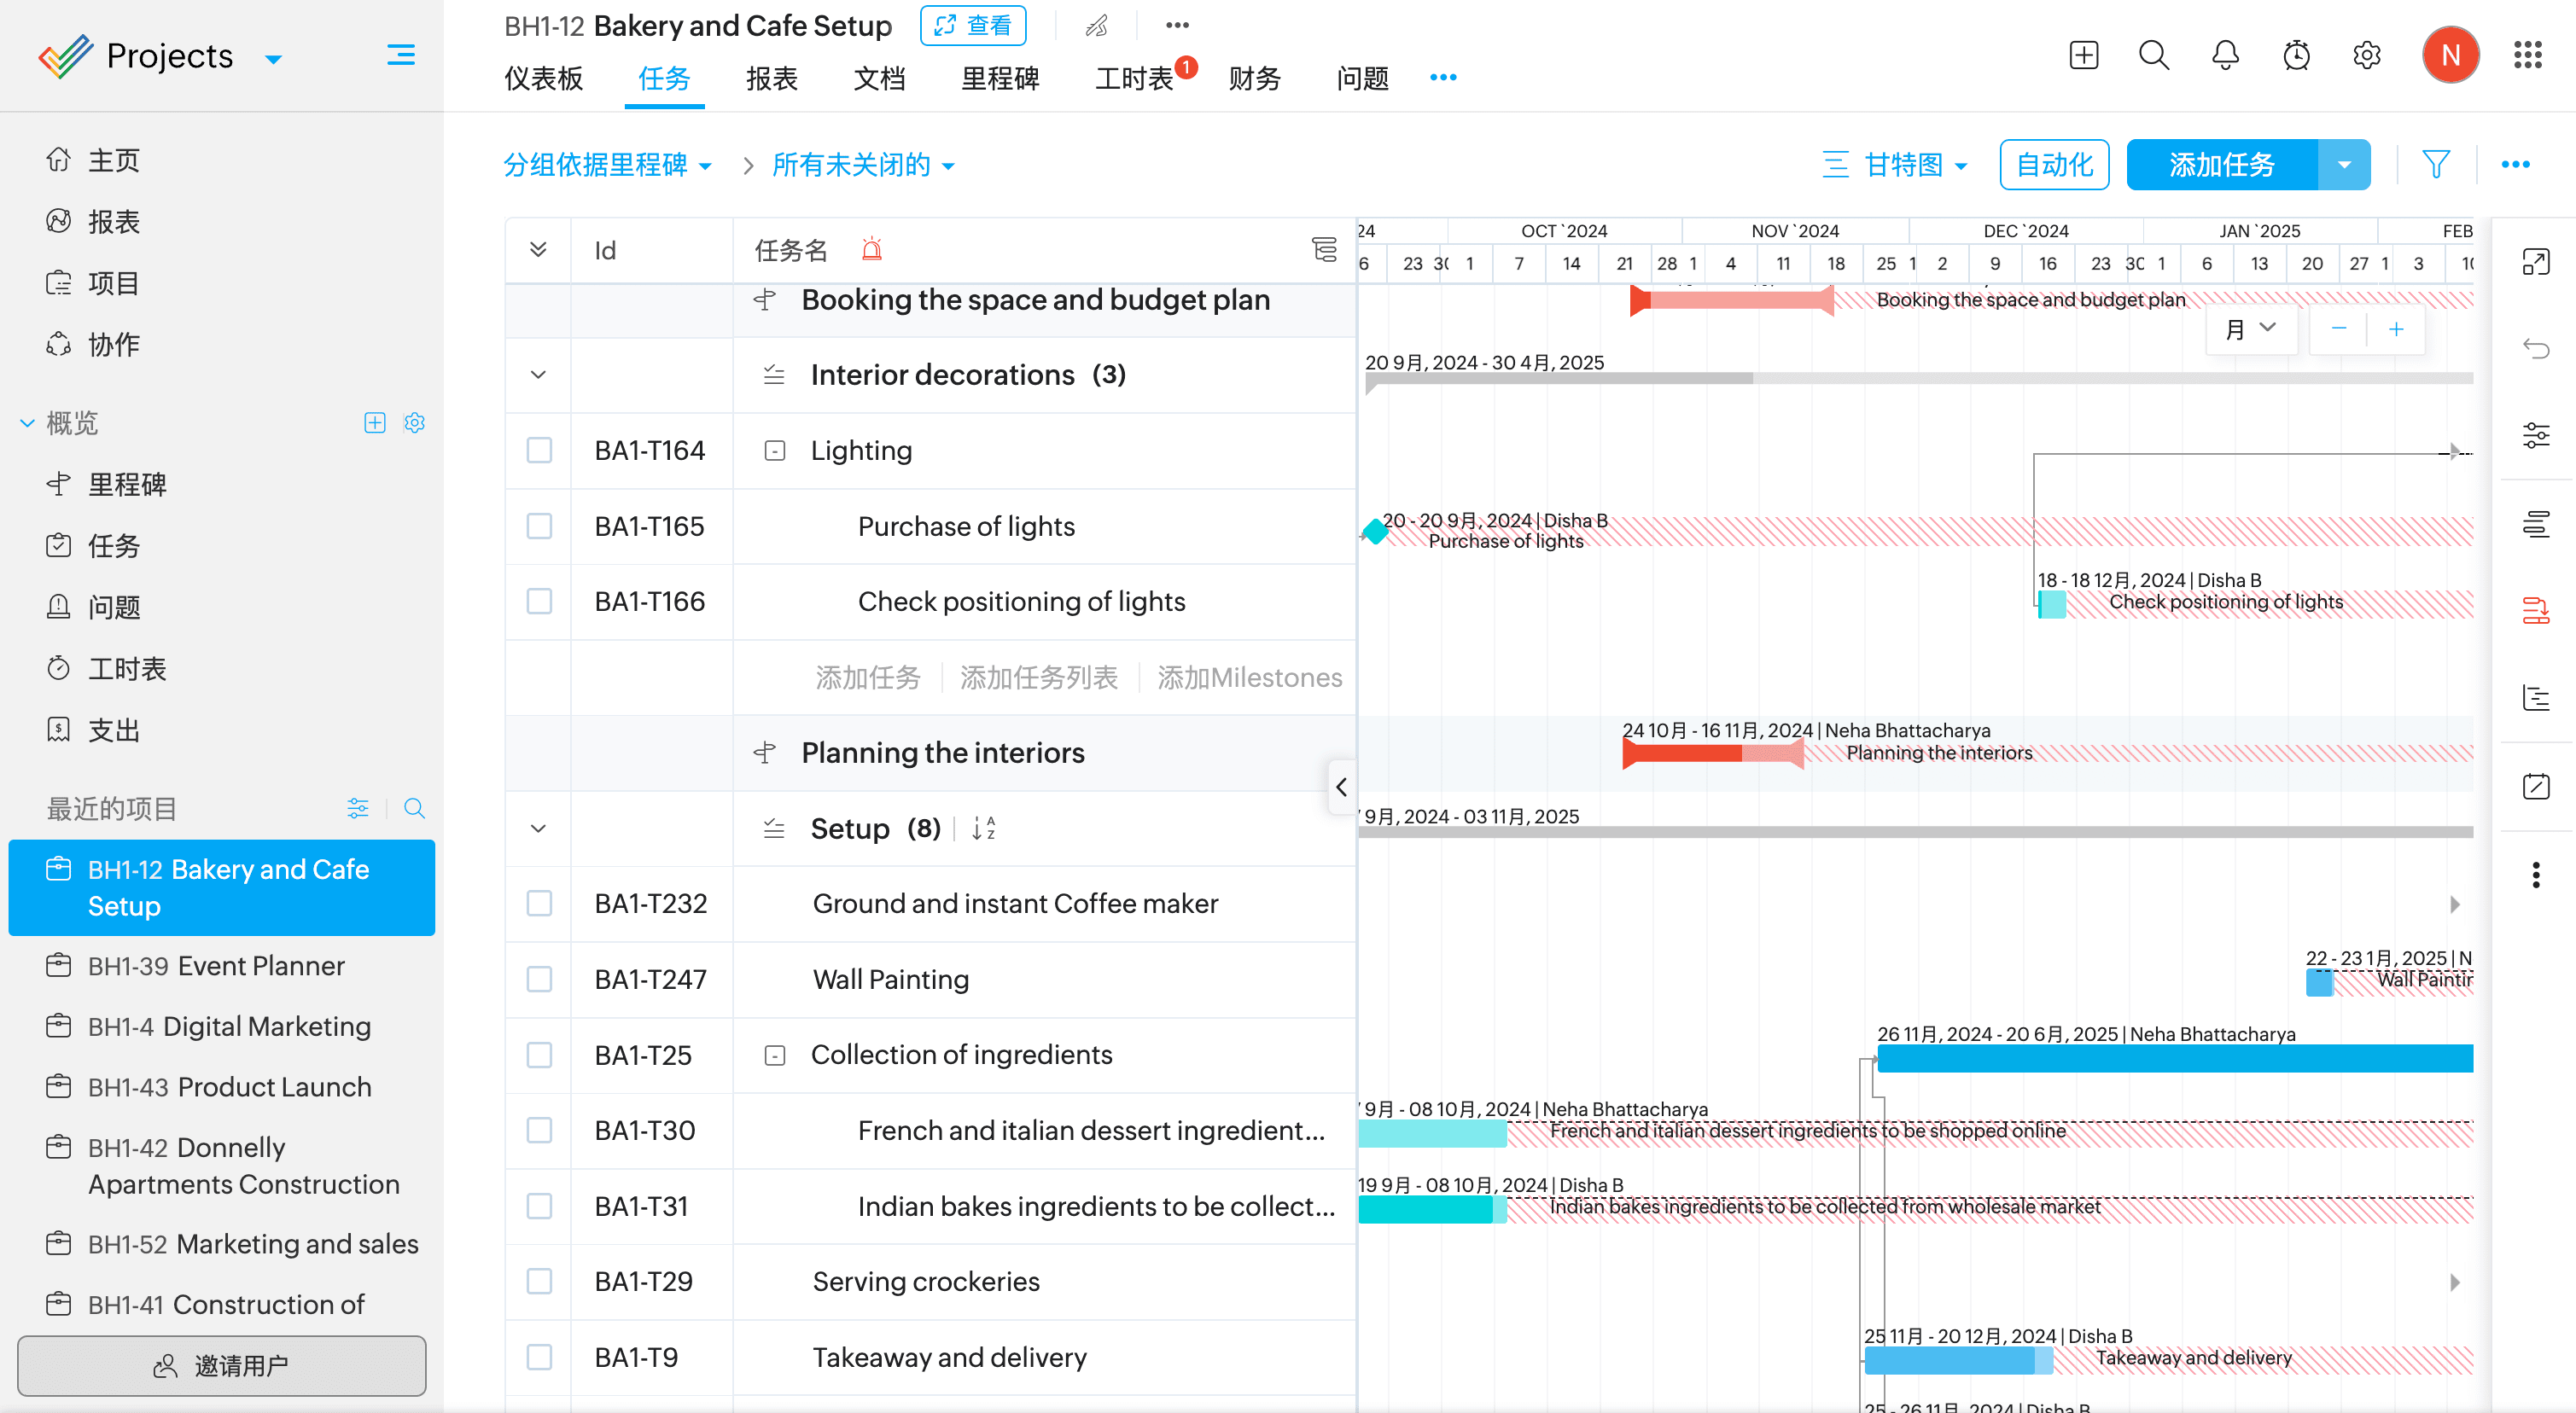The width and height of the screenshot is (2576, 1413).
Task: Click the 添加任务 blue button
Action: tap(2221, 165)
